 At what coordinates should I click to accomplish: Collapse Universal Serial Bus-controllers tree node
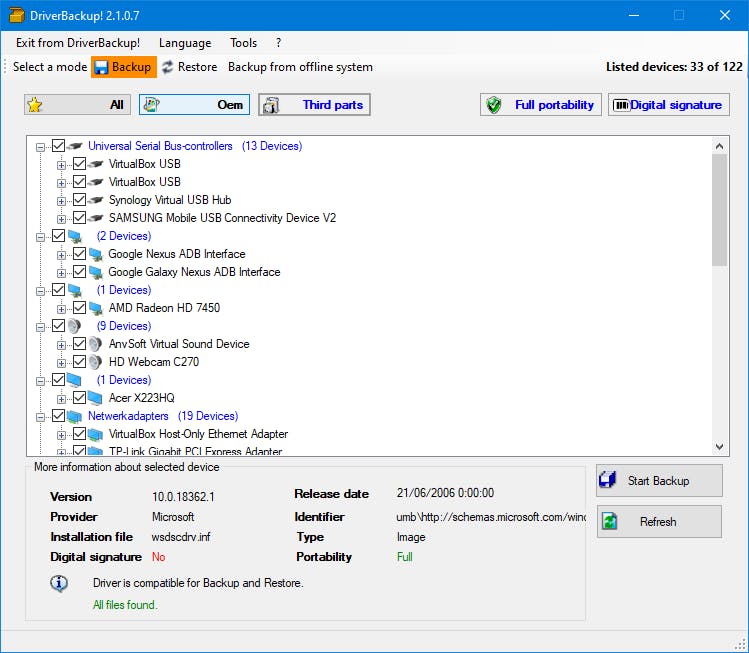[41, 147]
